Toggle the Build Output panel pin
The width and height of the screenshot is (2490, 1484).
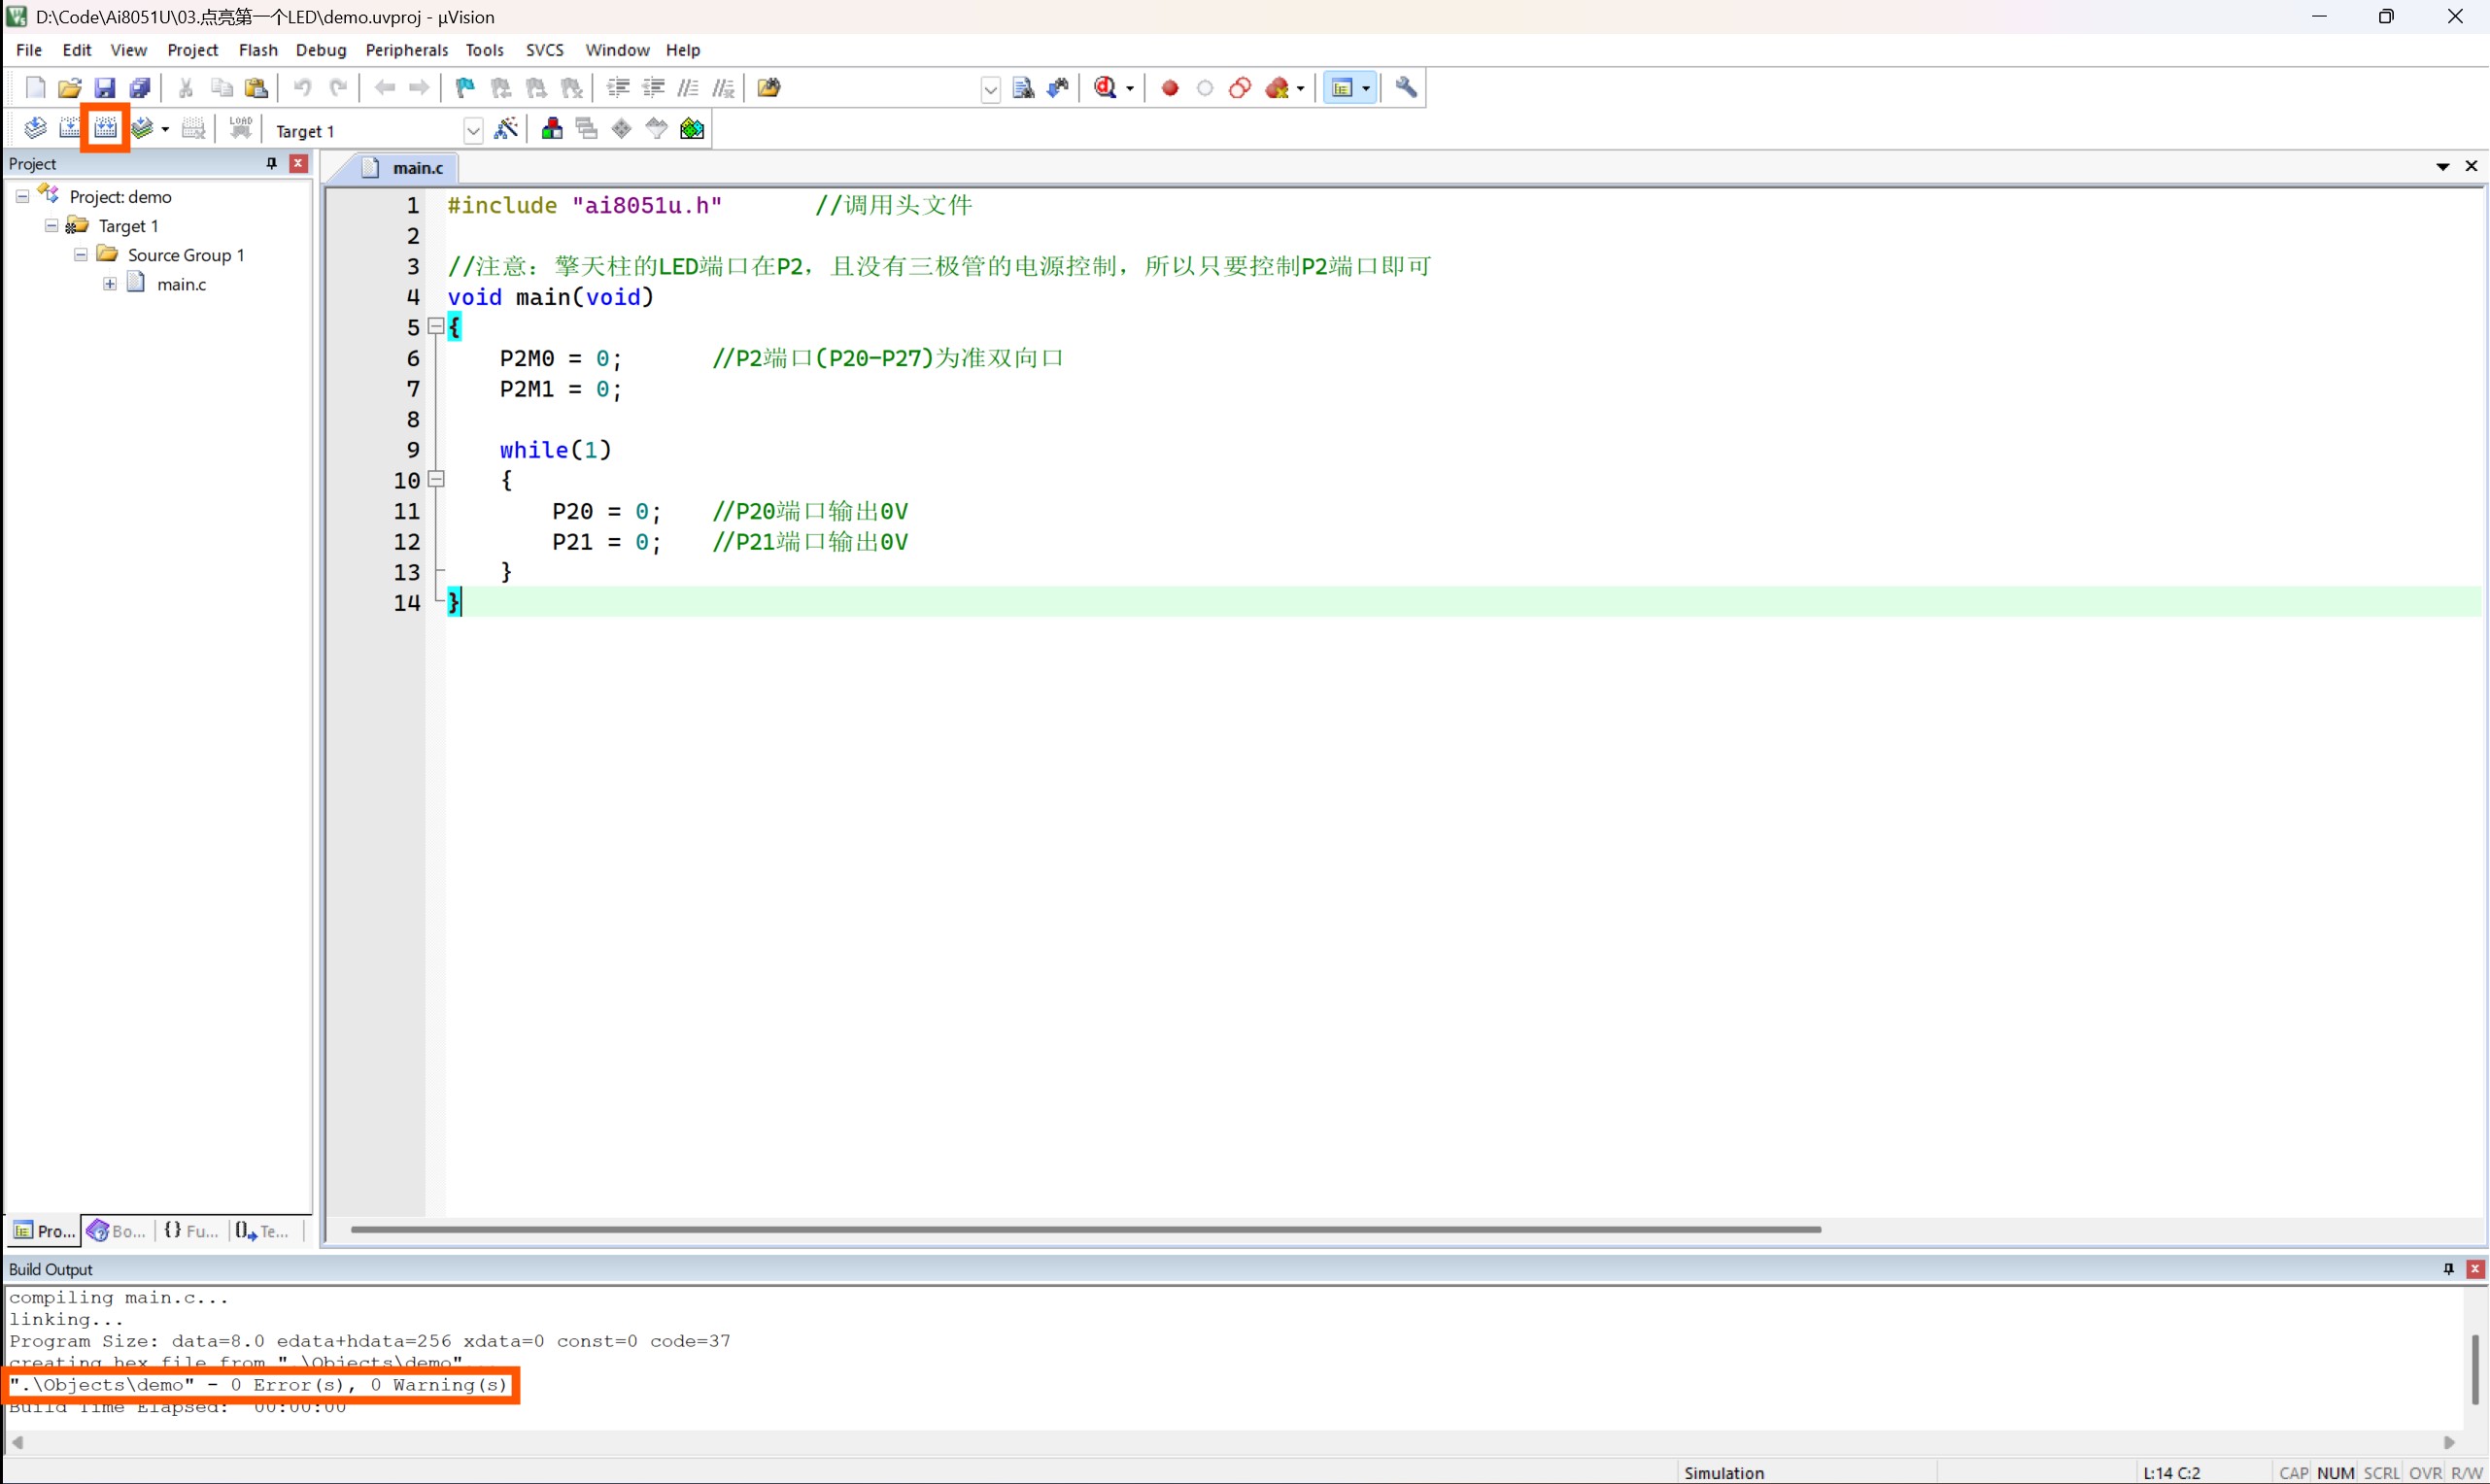[x=2448, y=1269]
